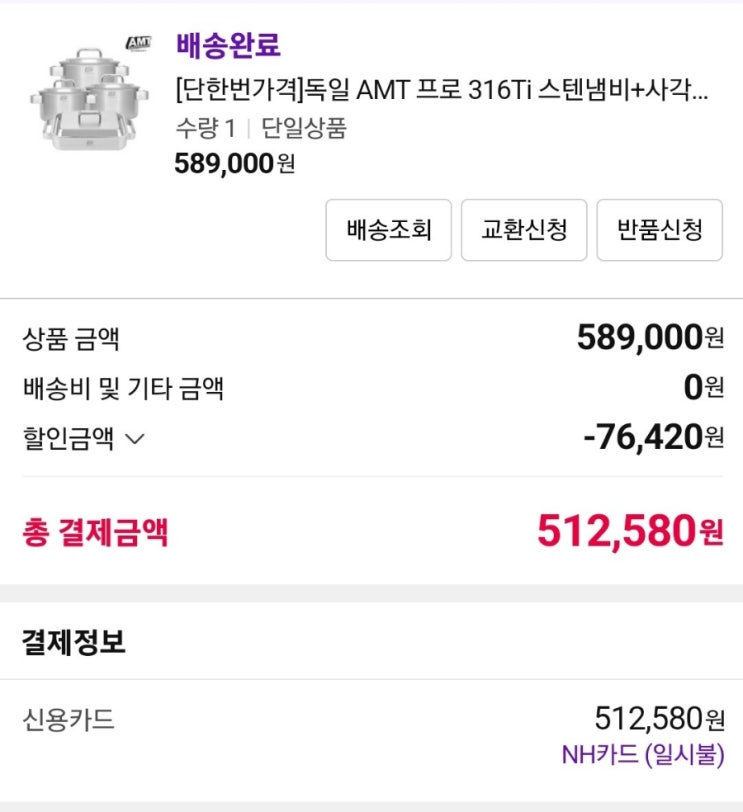The width and height of the screenshot is (743, 812).
Task: Click the 589,000원 value beside 상품 금액
Action: click(650, 338)
